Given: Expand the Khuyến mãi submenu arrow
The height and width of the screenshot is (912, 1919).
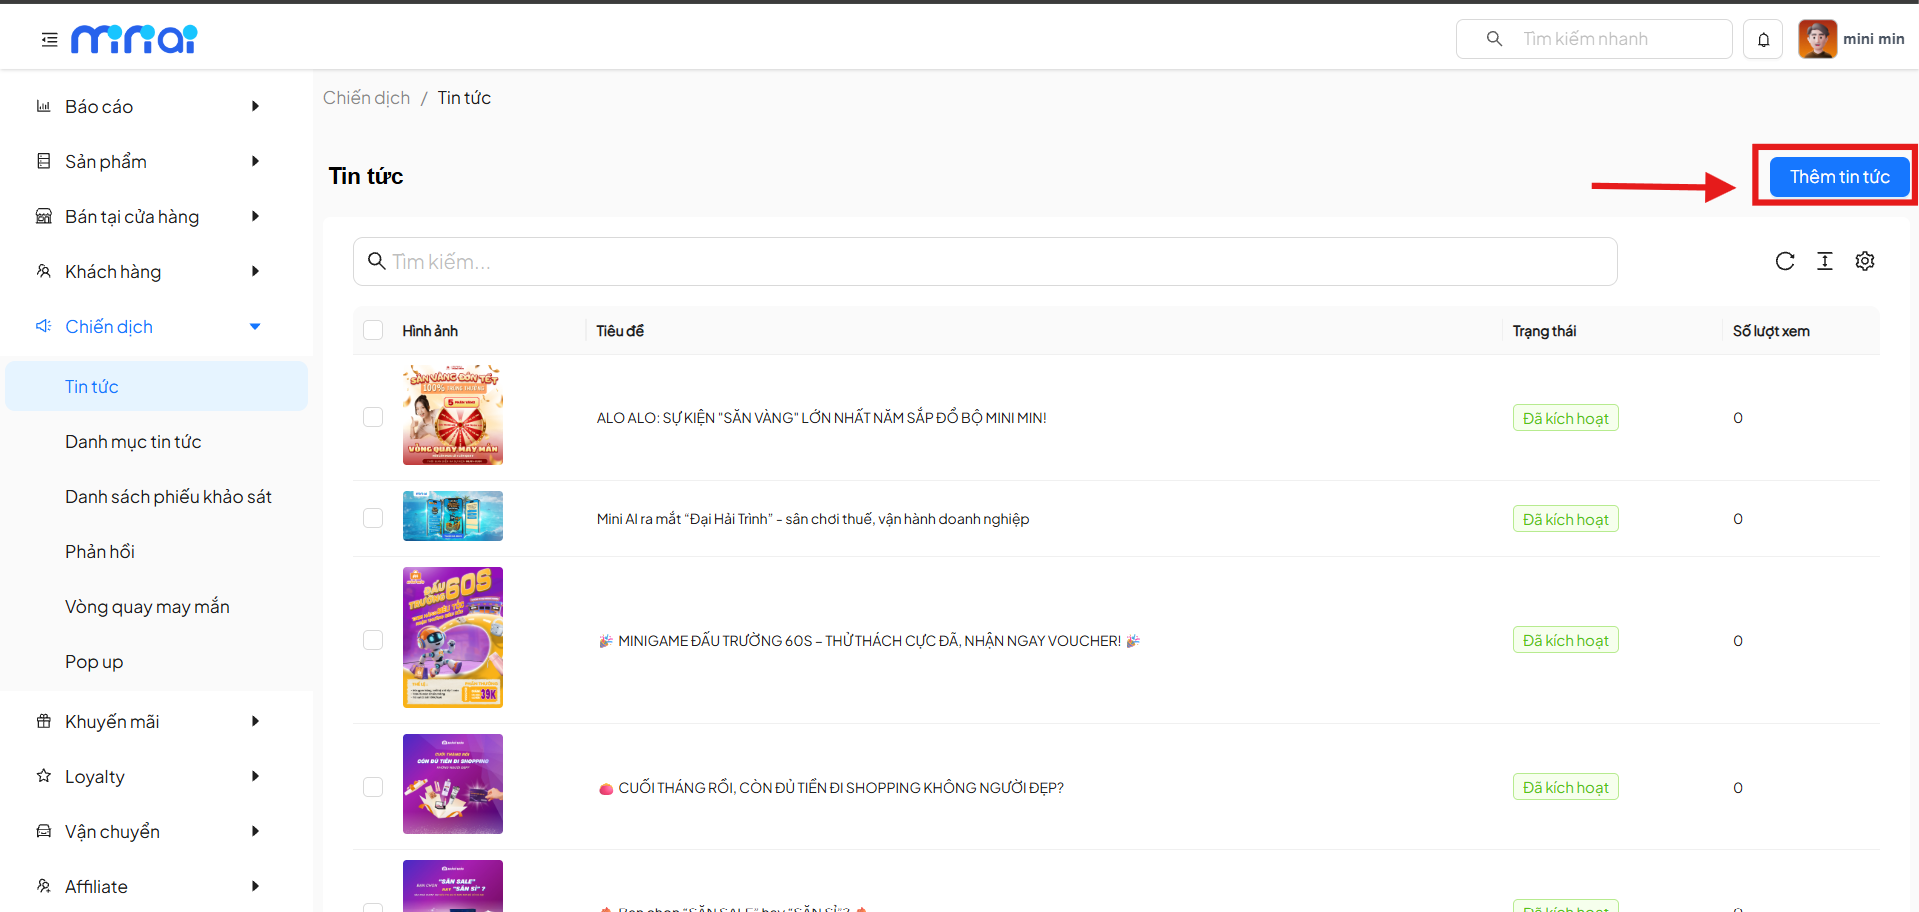Looking at the screenshot, I should [255, 721].
